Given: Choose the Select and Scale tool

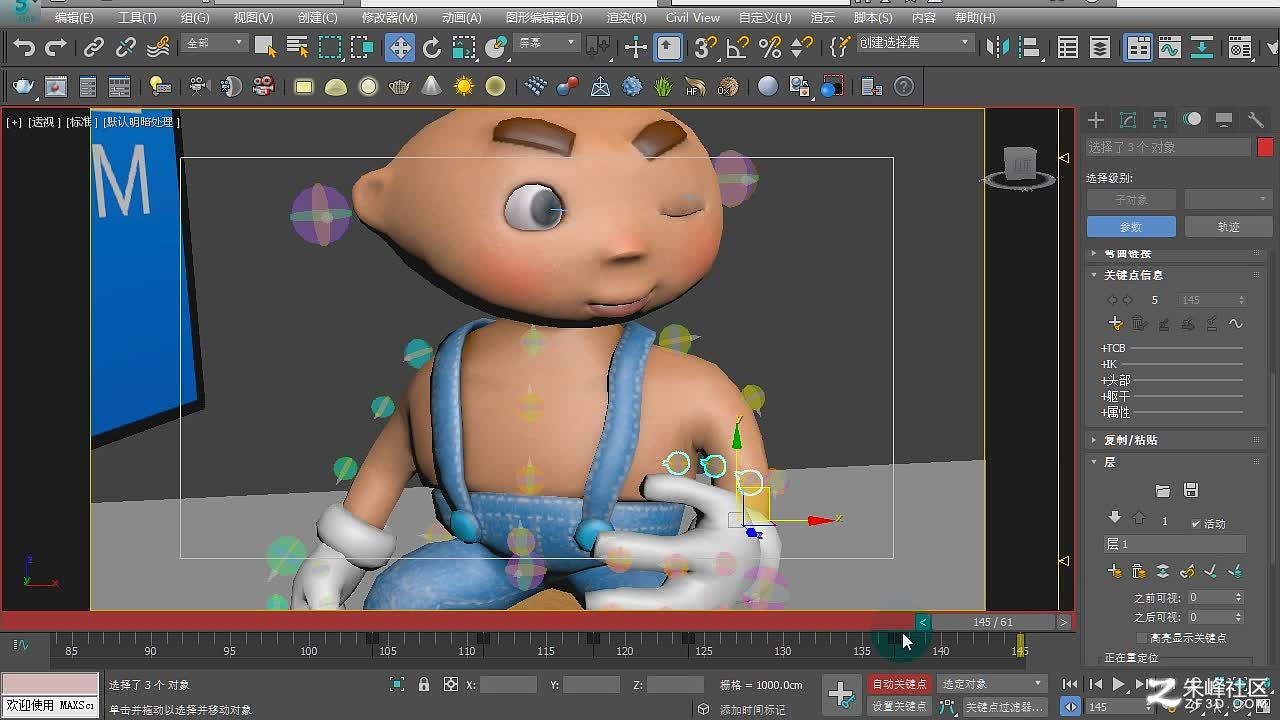Looking at the screenshot, I should (464, 47).
